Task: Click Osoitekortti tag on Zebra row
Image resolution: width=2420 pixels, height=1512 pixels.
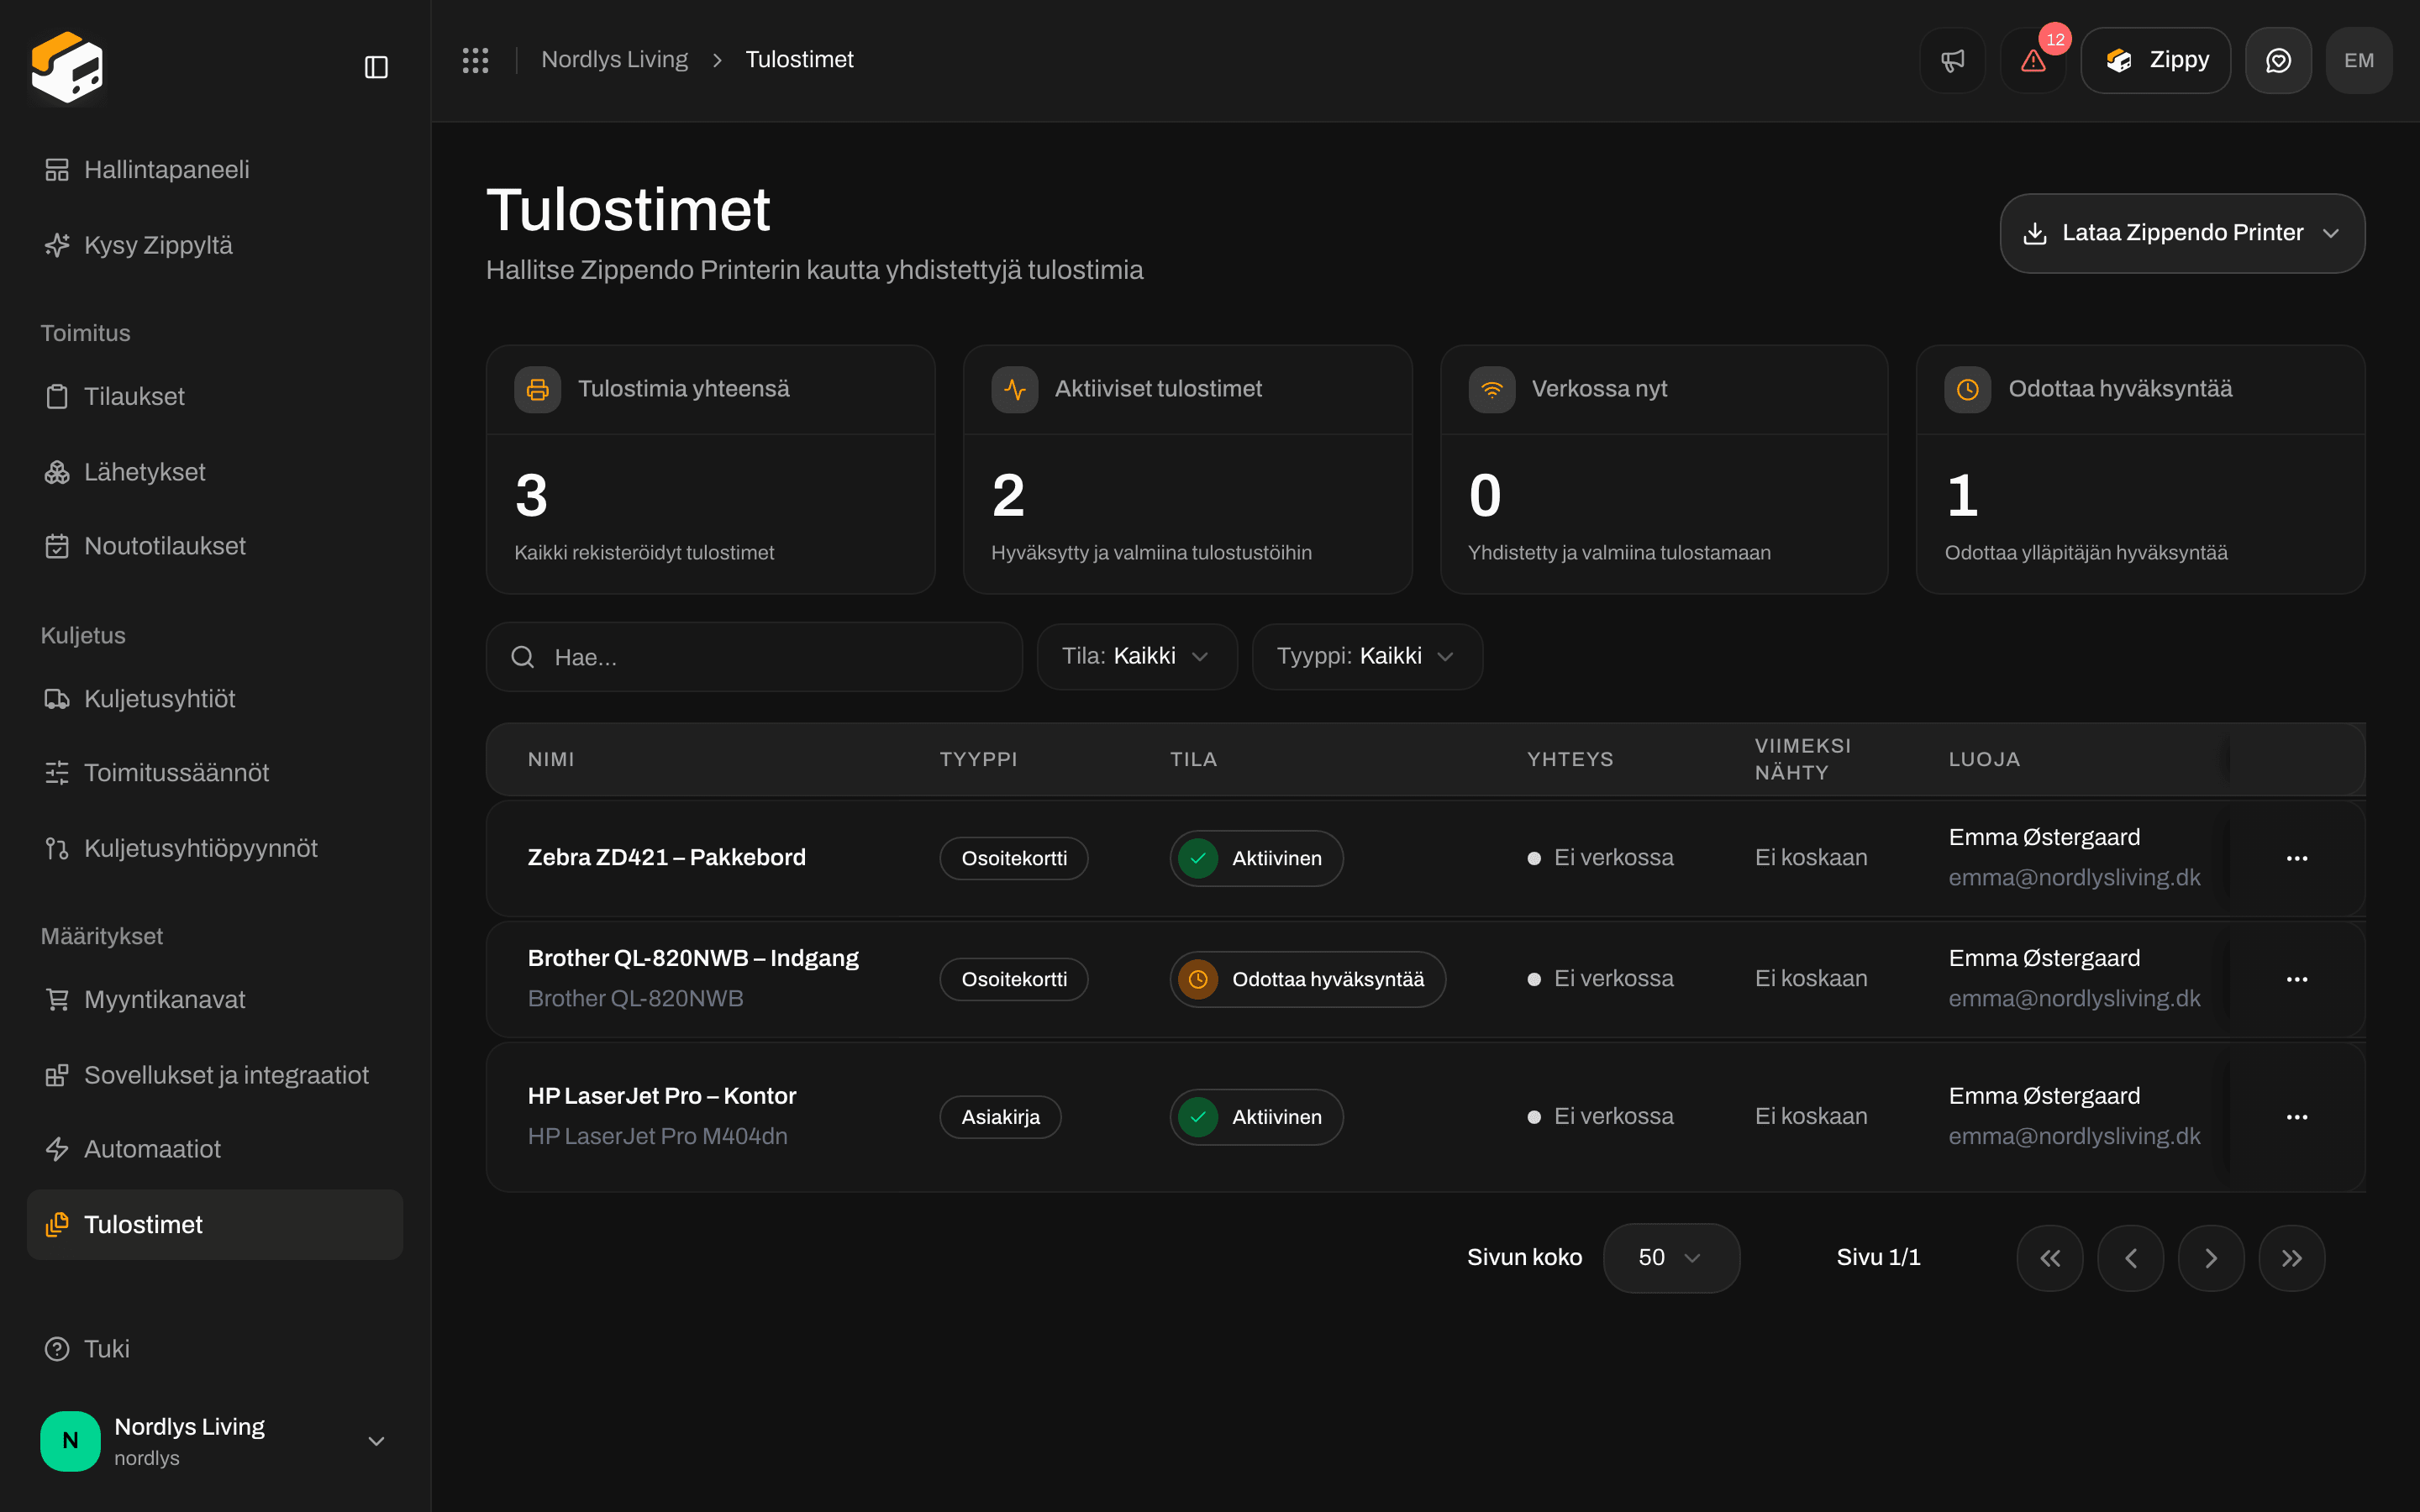Action: tap(1014, 858)
